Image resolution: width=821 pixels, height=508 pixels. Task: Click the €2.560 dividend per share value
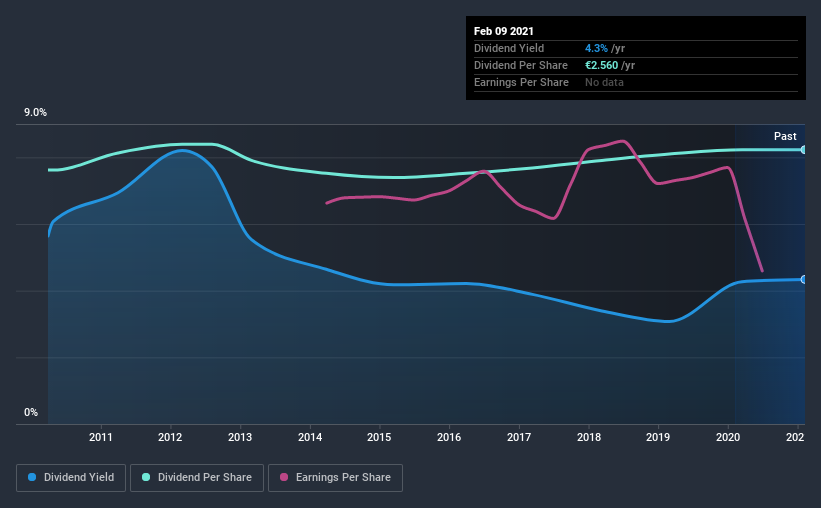point(602,65)
